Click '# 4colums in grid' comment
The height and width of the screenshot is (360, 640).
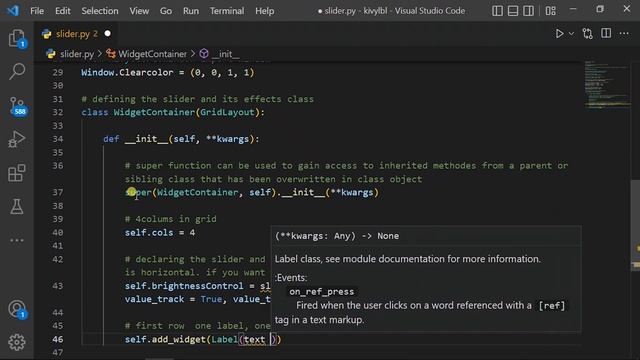coord(171,219)
